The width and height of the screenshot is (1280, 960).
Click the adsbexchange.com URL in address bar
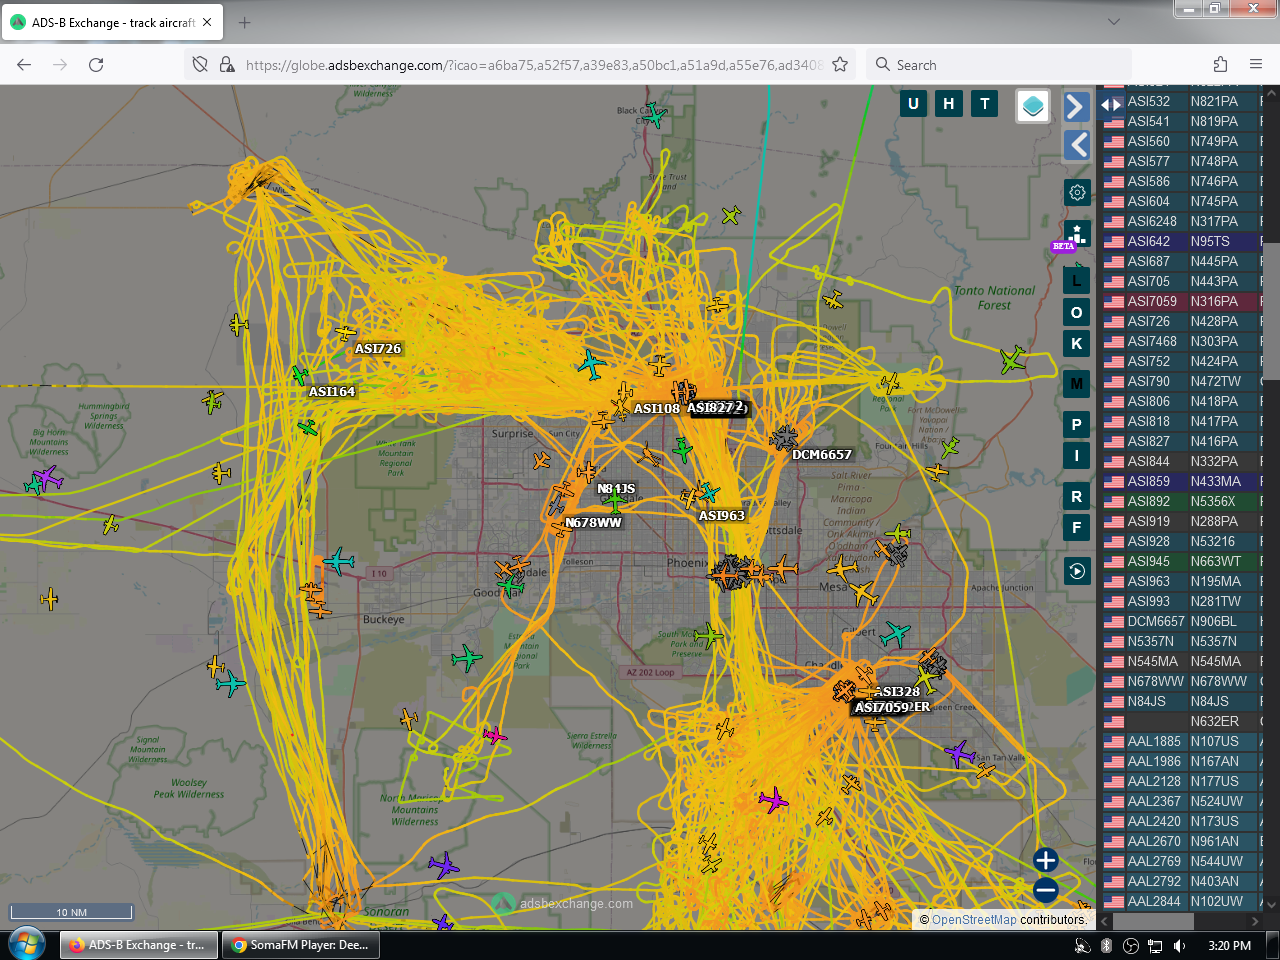point(534,65)
